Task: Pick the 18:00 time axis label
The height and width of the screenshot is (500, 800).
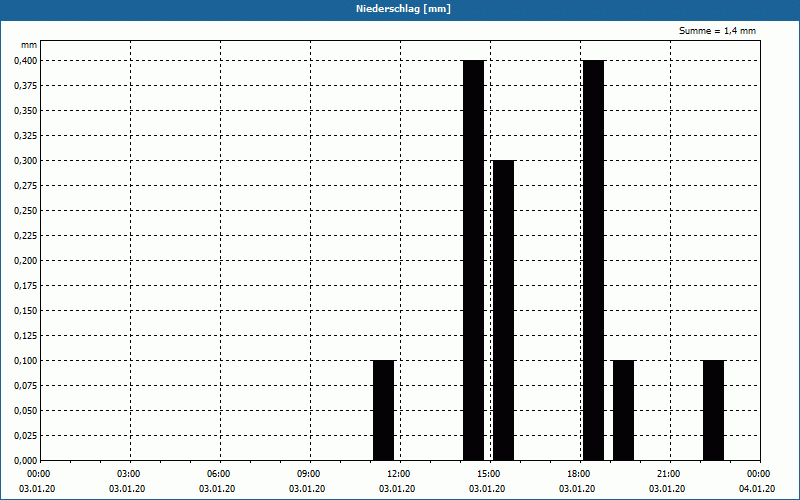Action: click(579, 474)
